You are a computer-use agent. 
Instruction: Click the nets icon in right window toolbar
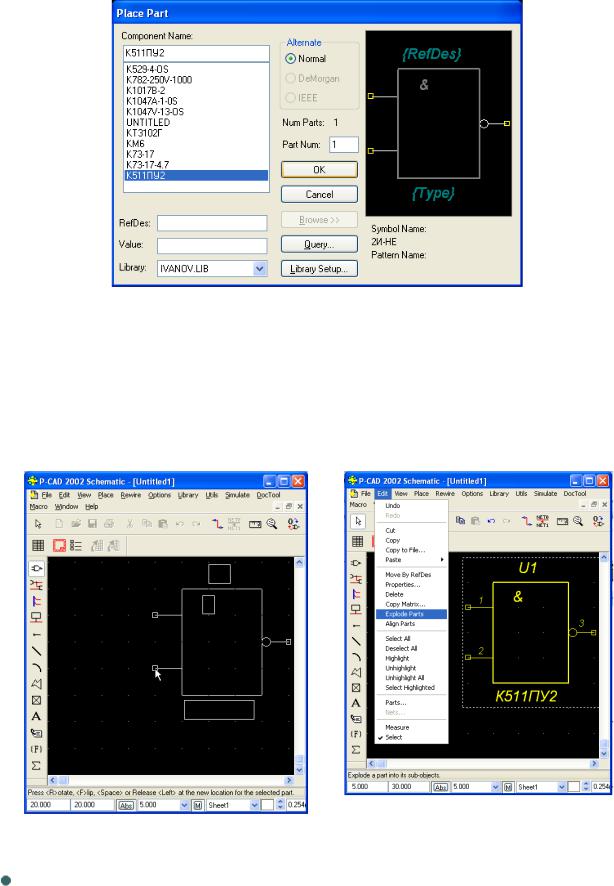click(x=542, y=521)
